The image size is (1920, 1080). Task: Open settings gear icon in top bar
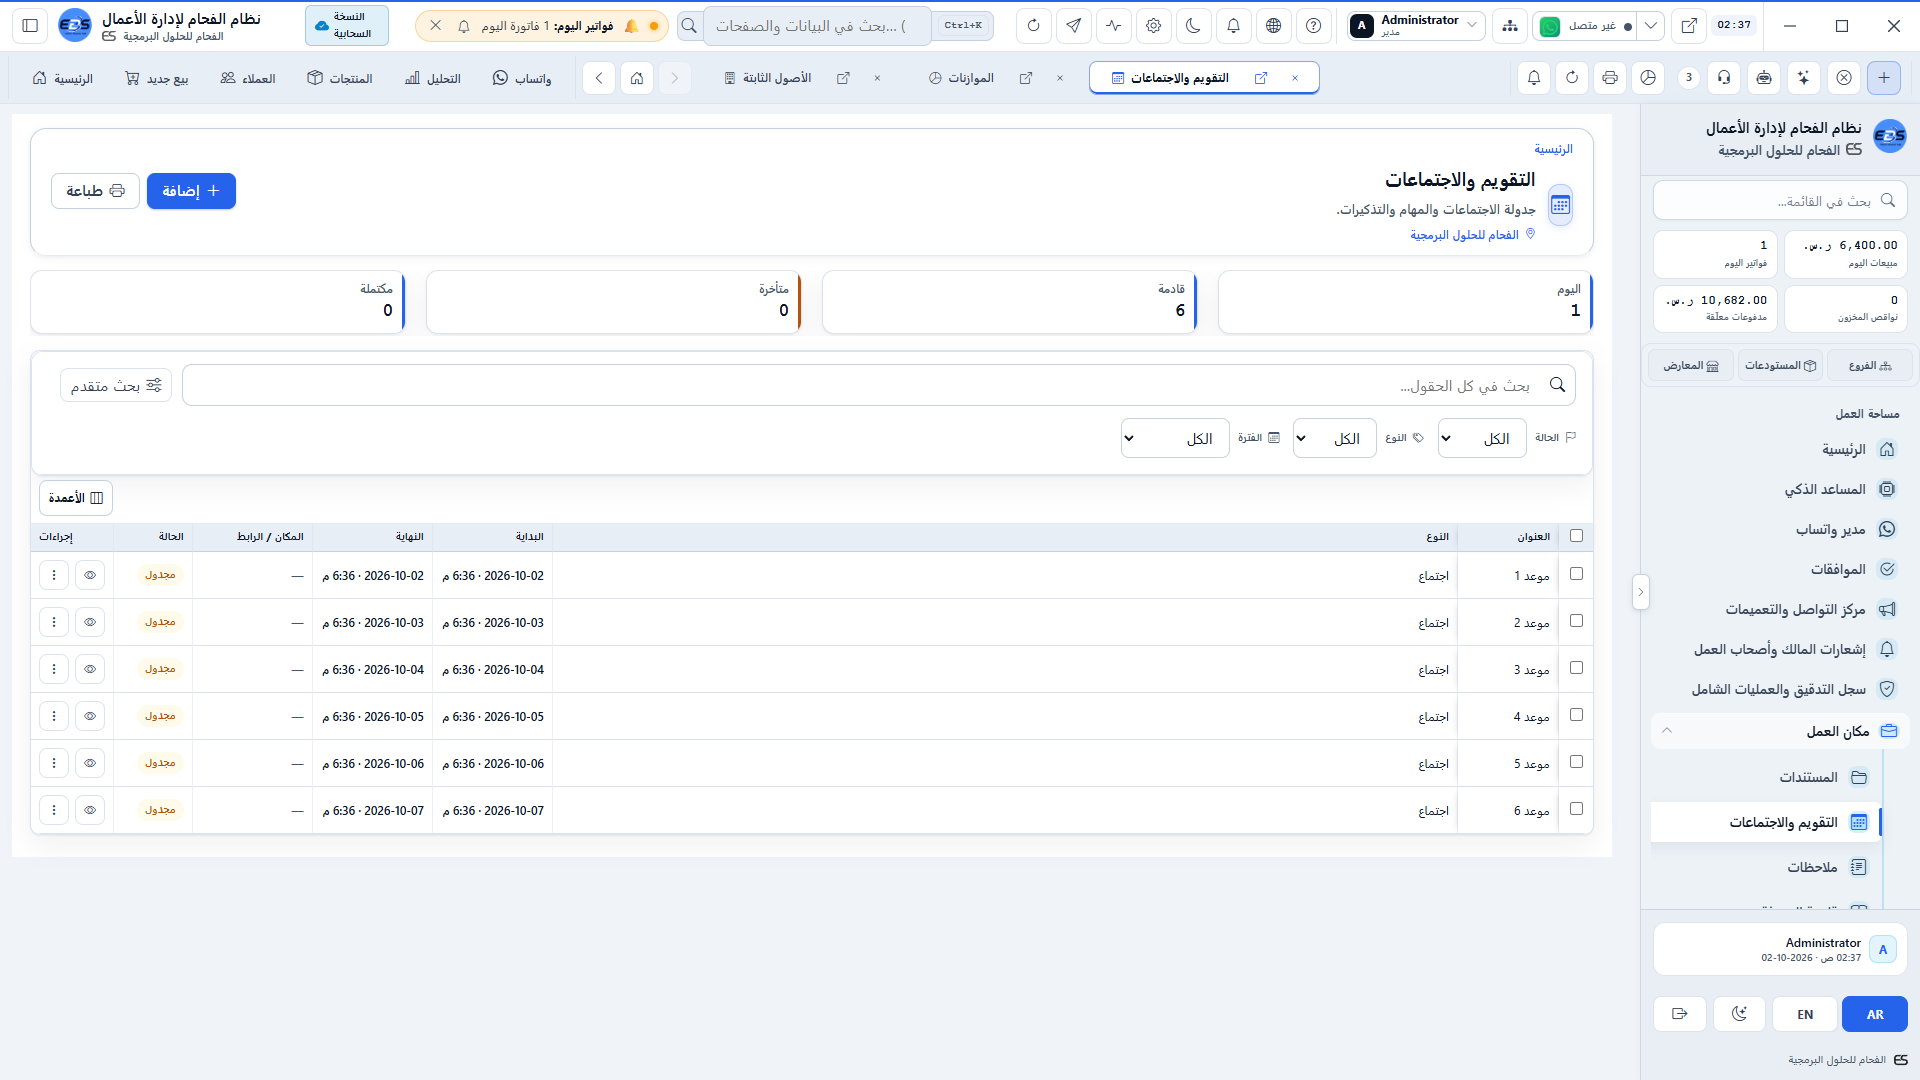coord(1153,26)
